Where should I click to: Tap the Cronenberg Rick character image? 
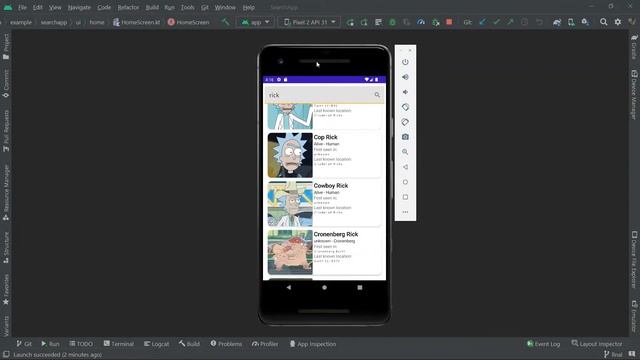coord(290,252)
